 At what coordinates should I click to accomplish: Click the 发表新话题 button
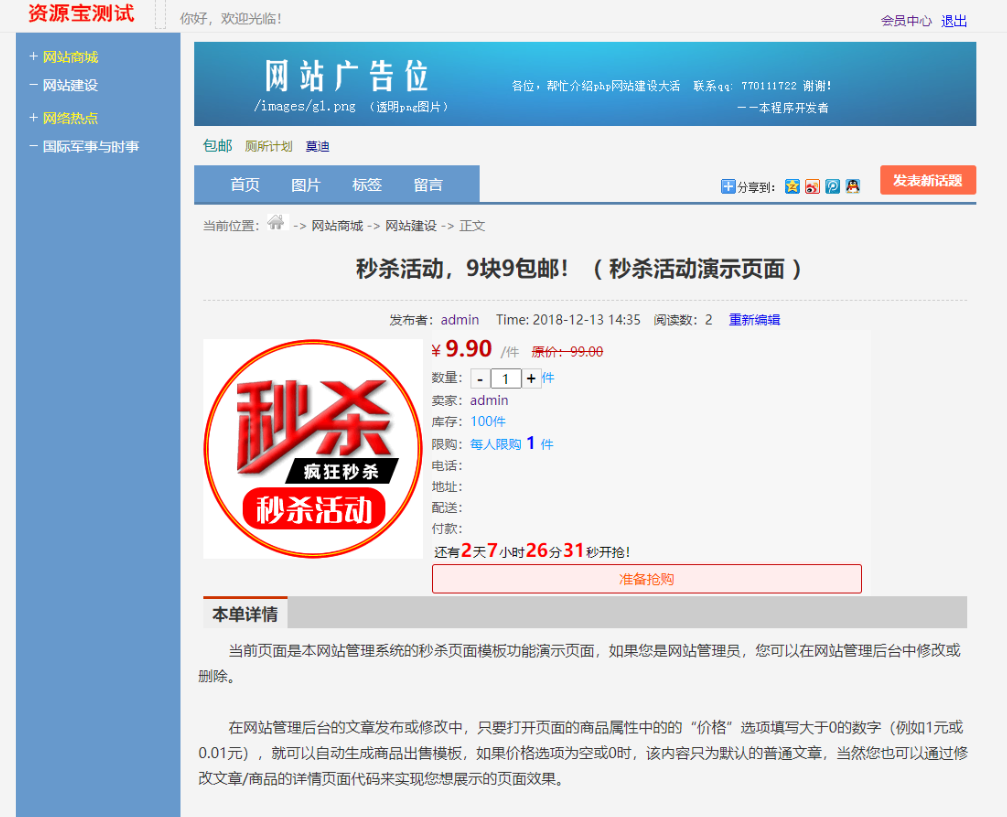(927, 180)
